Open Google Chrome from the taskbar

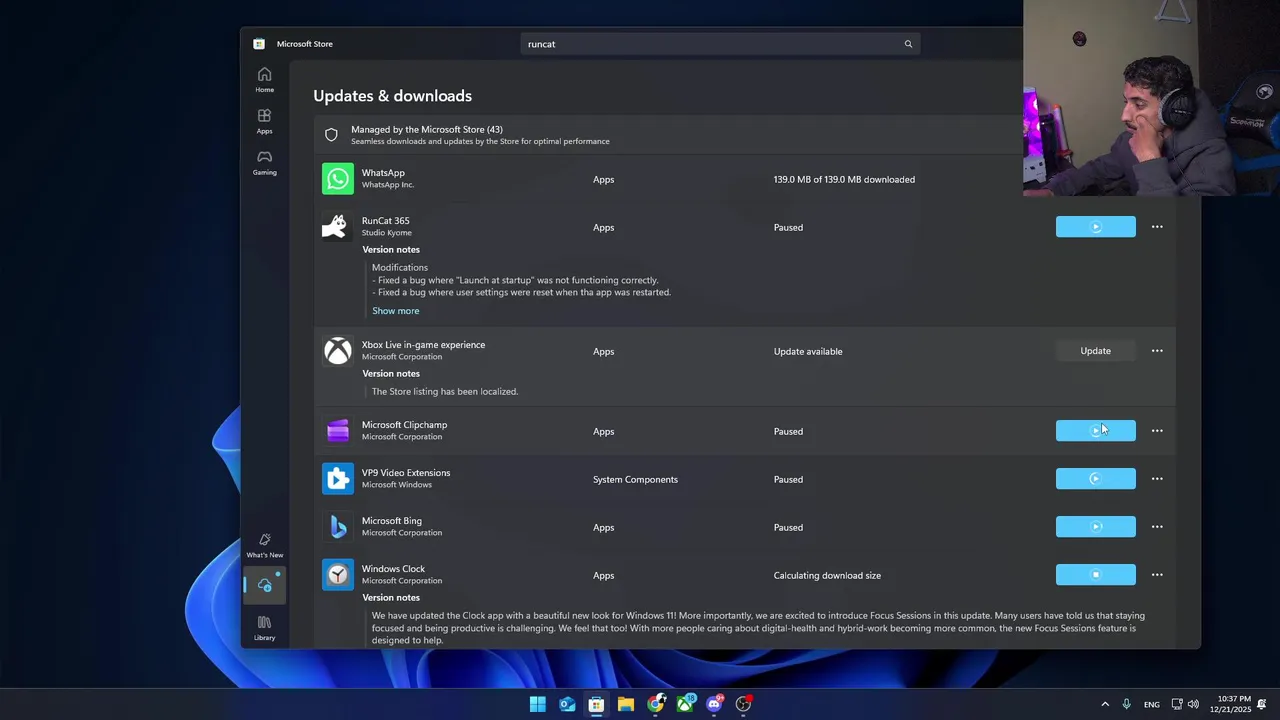pyautogui.click(x=655, y=704)
